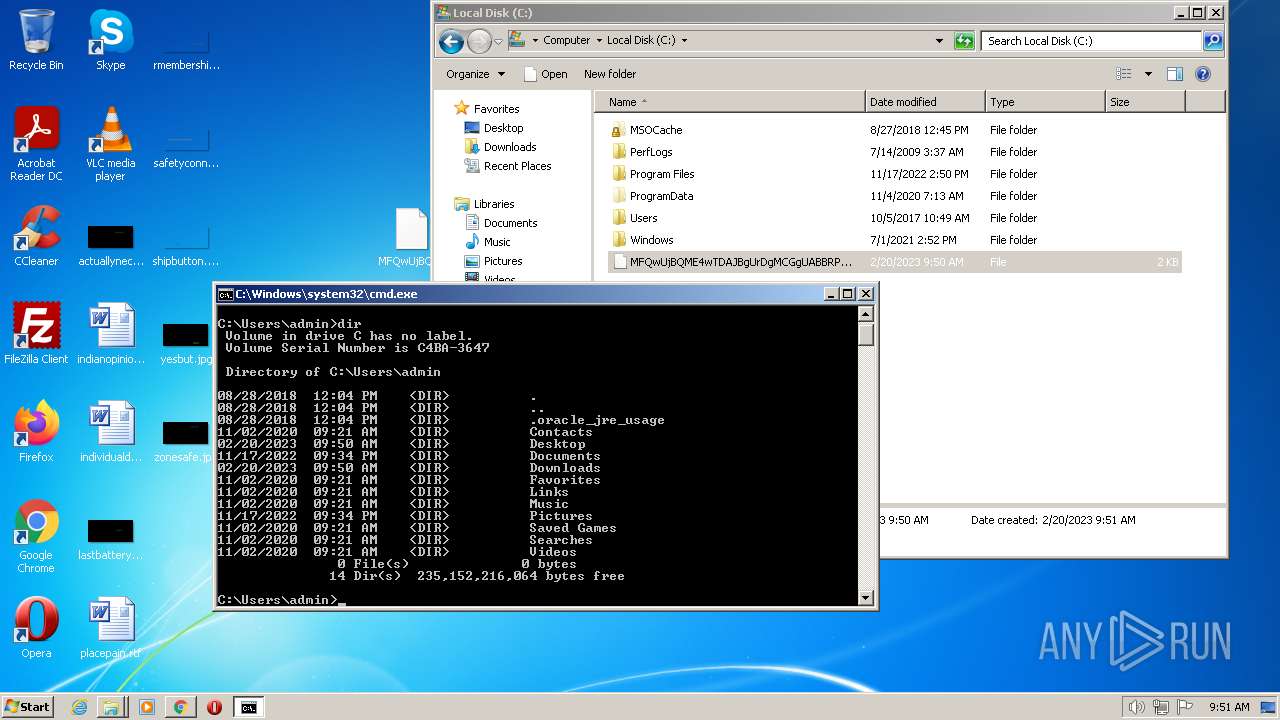
Task: Open Opera desktop shortcut
Action: point(36,628)
